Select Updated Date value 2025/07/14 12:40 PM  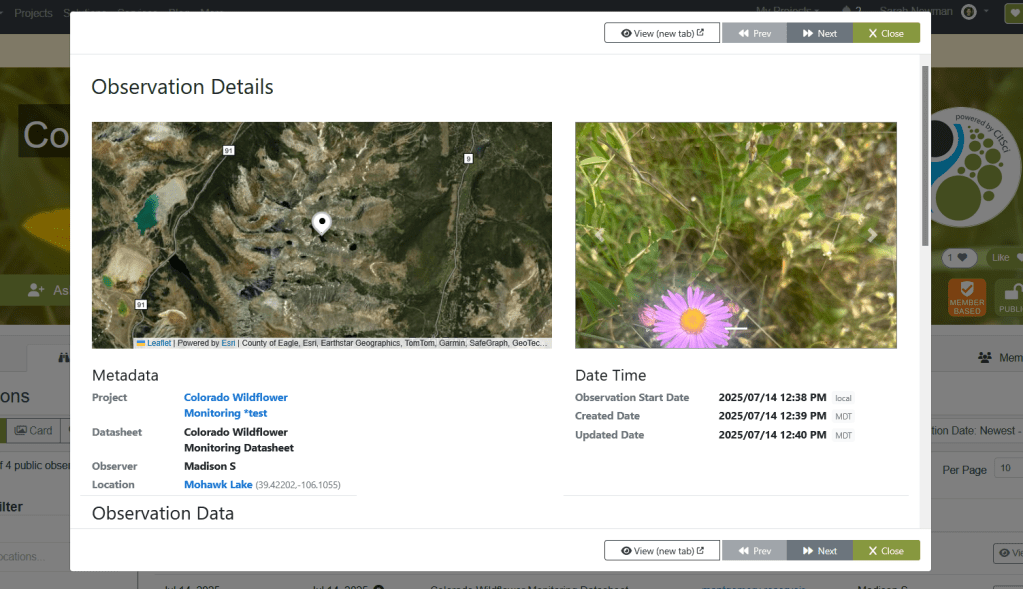click(772, 434)
